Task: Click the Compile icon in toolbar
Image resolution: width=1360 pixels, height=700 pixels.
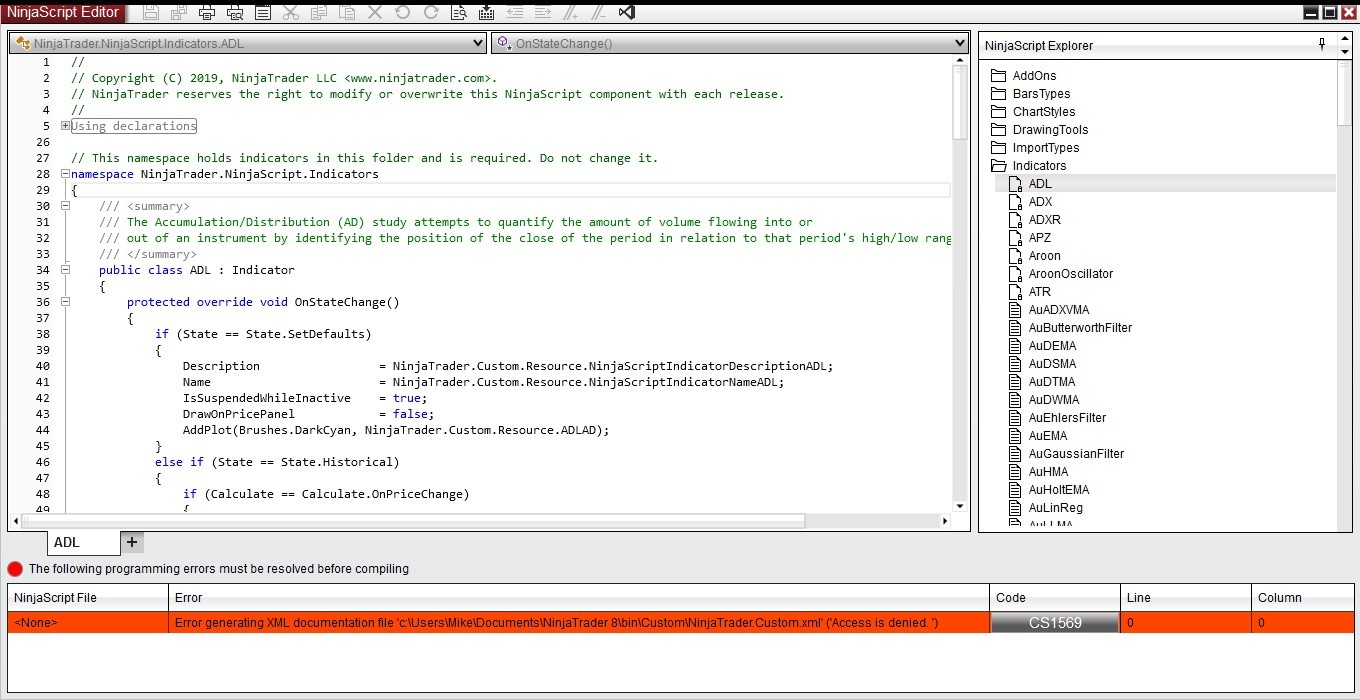Action: (487, 12)
